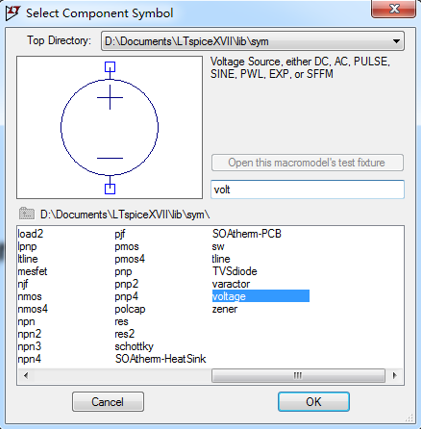
Task: Select mesfet in the component list
Action: pyautogui.click(x=32, y=271)
